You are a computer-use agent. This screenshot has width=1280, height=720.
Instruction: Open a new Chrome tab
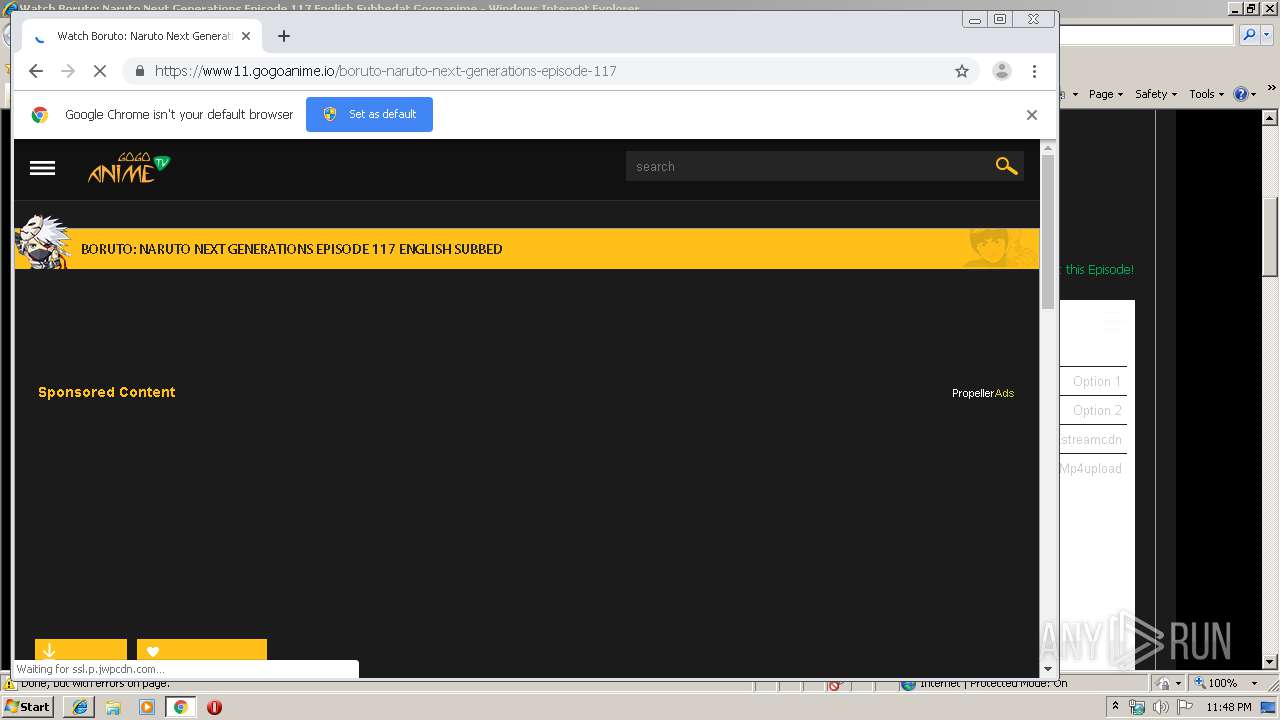tap(284, 36)
